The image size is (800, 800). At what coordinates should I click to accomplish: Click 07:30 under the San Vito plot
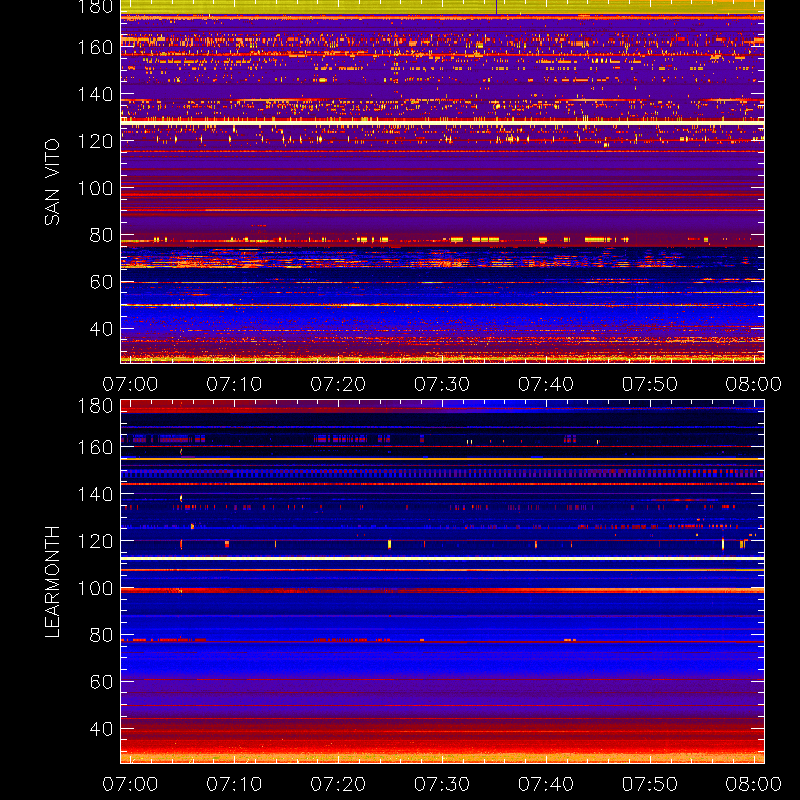pyautogui.click(x=442, y=384)
